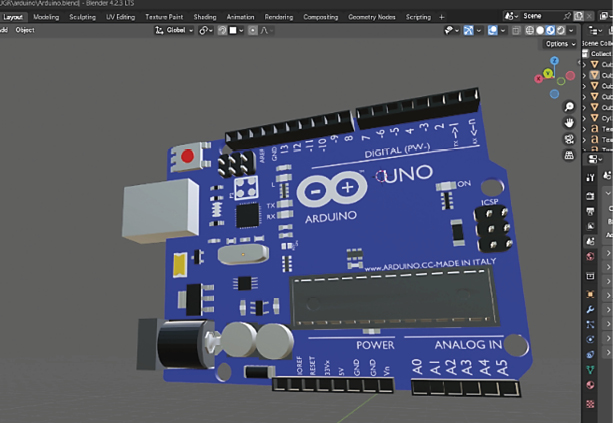The width and height of the screenshot is (613, 423).
Task: Open the Collection properties tab
Action: pyautogui.click(x=590, y=276)
